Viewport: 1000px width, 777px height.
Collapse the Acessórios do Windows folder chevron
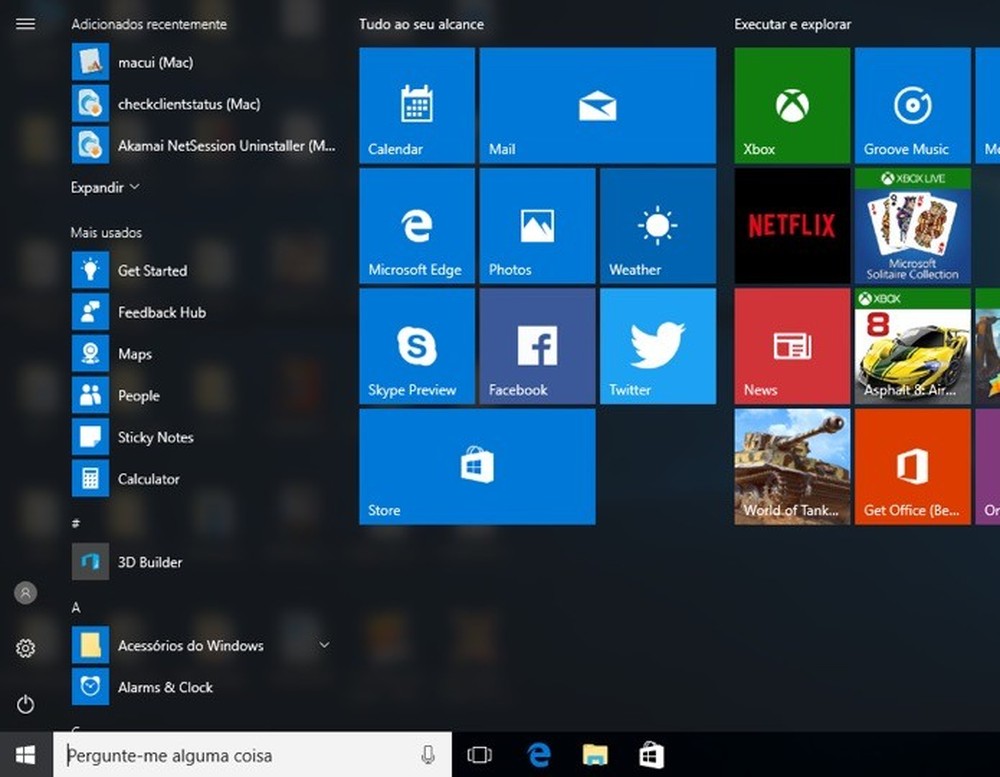coord(322,645)
